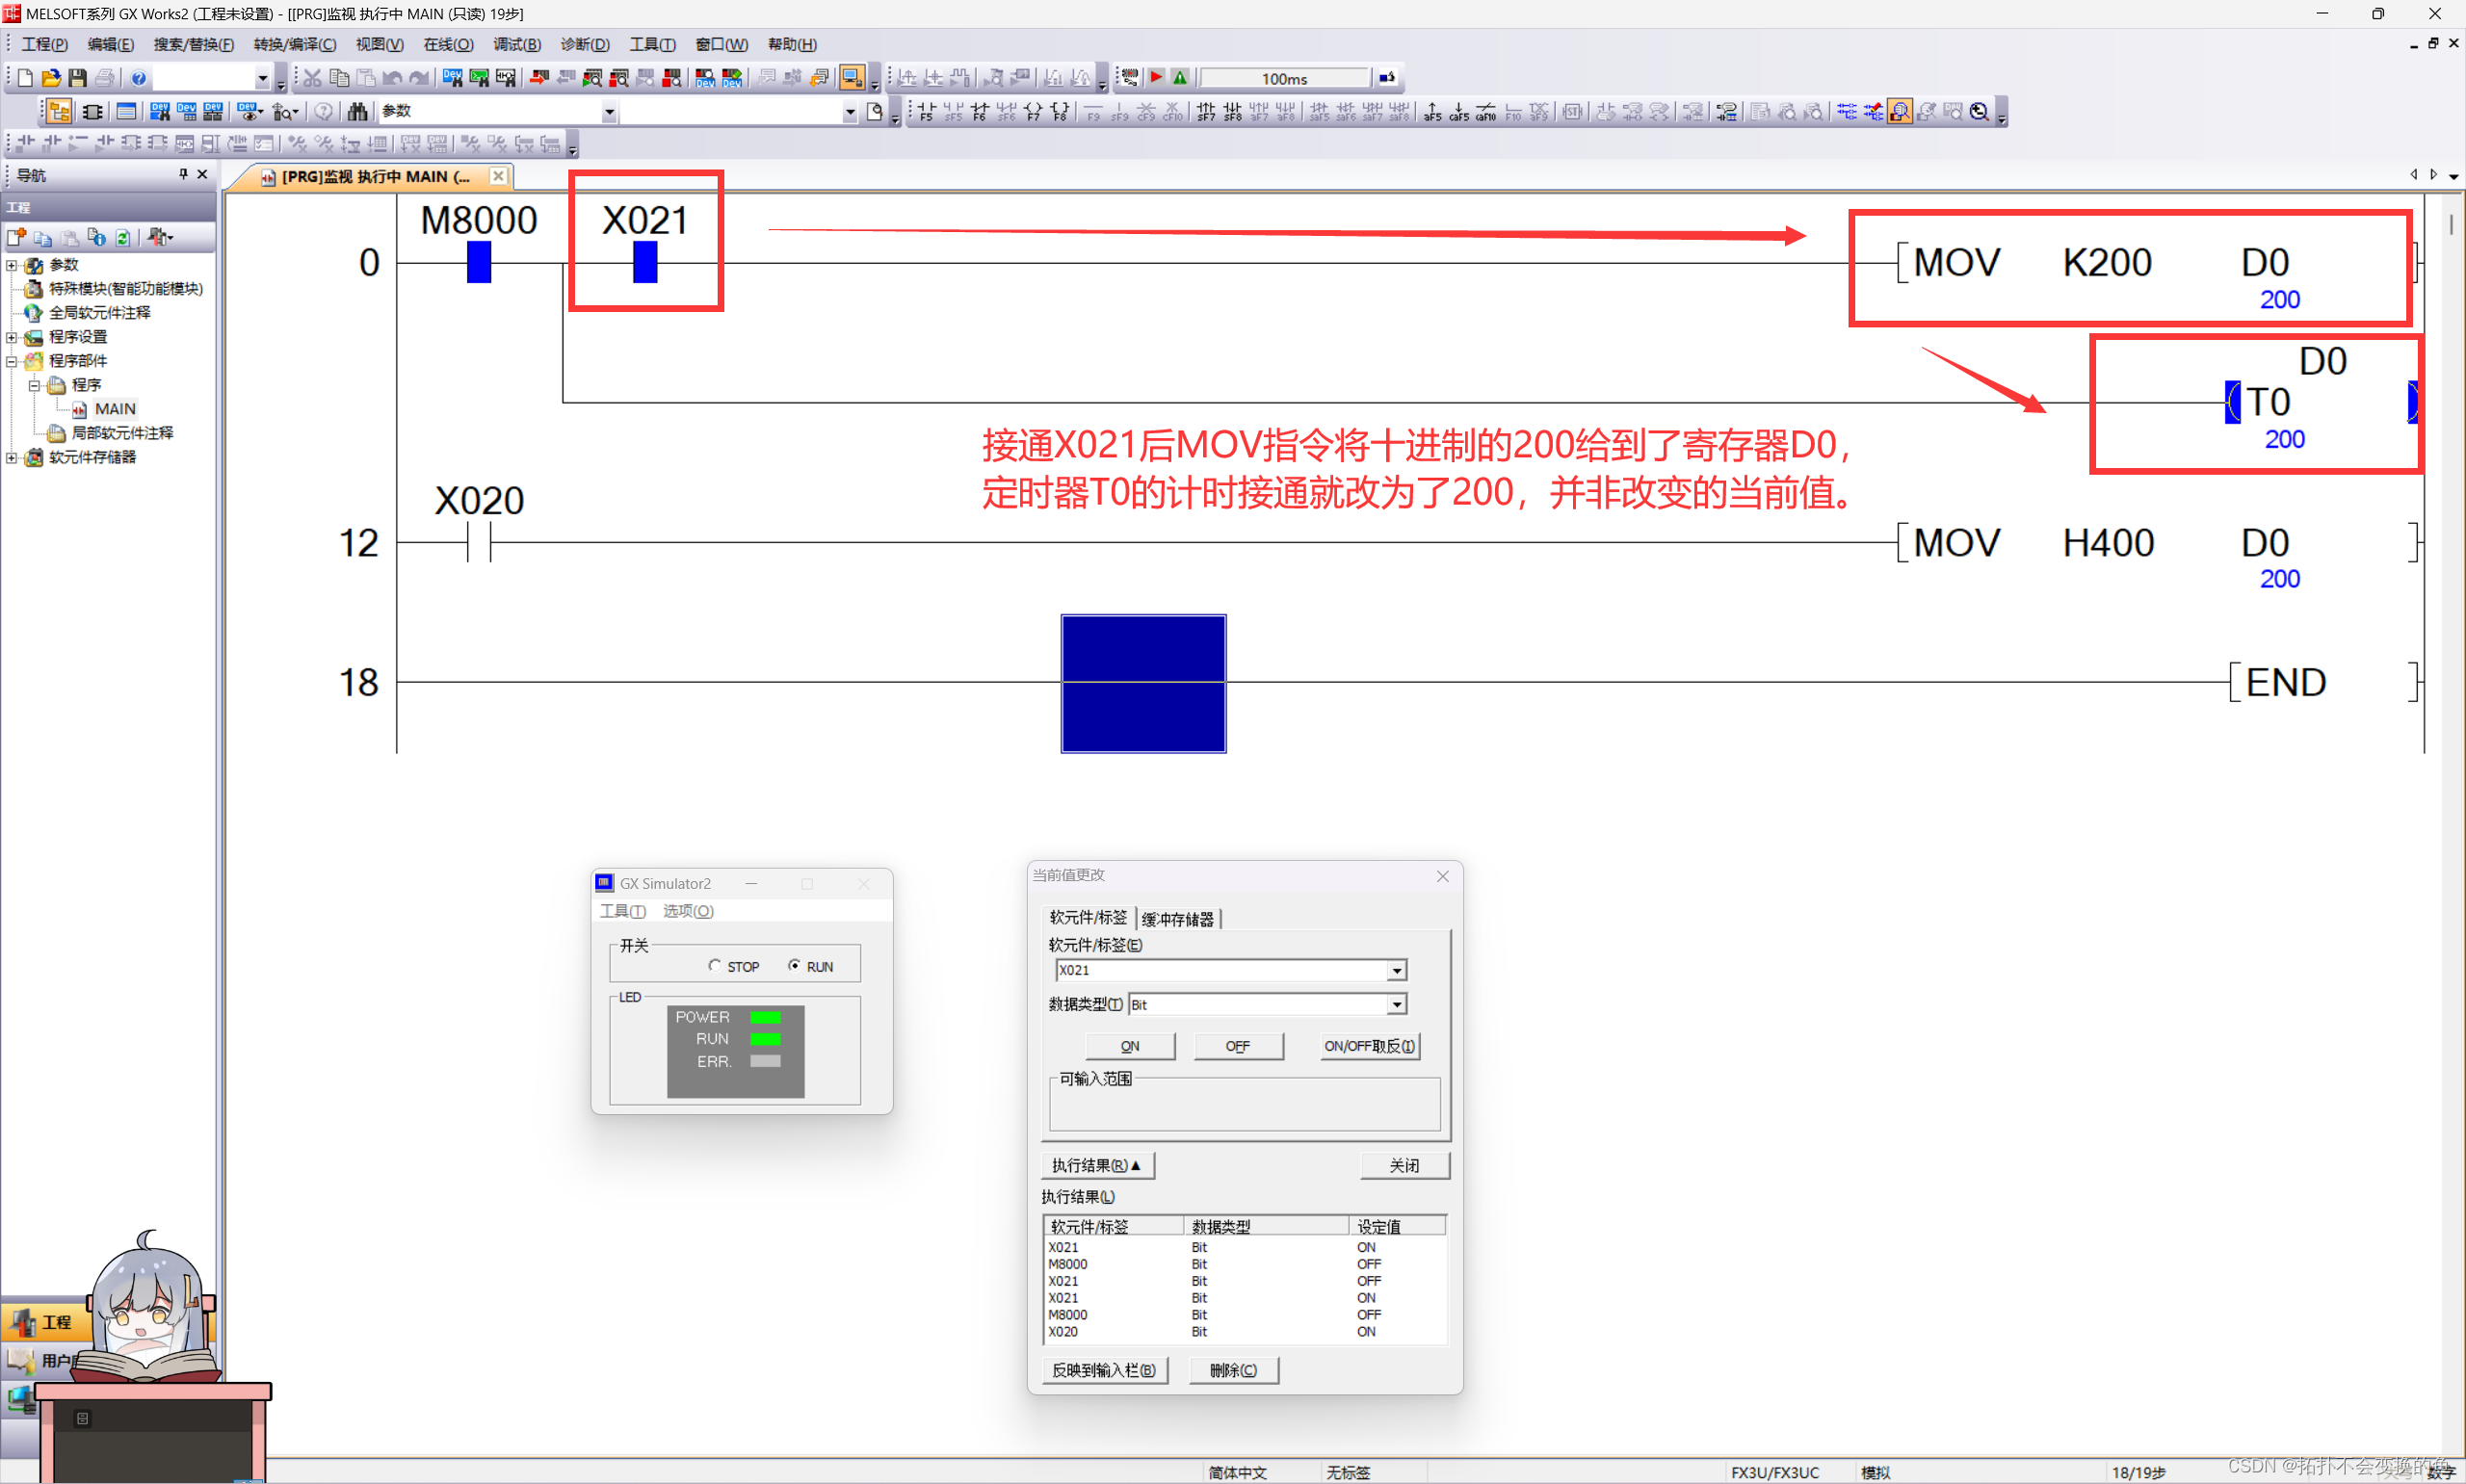Screen dimensions: 2466x1484
Task: Click the 100ms scan time slider field
Action: [1284, 78]
